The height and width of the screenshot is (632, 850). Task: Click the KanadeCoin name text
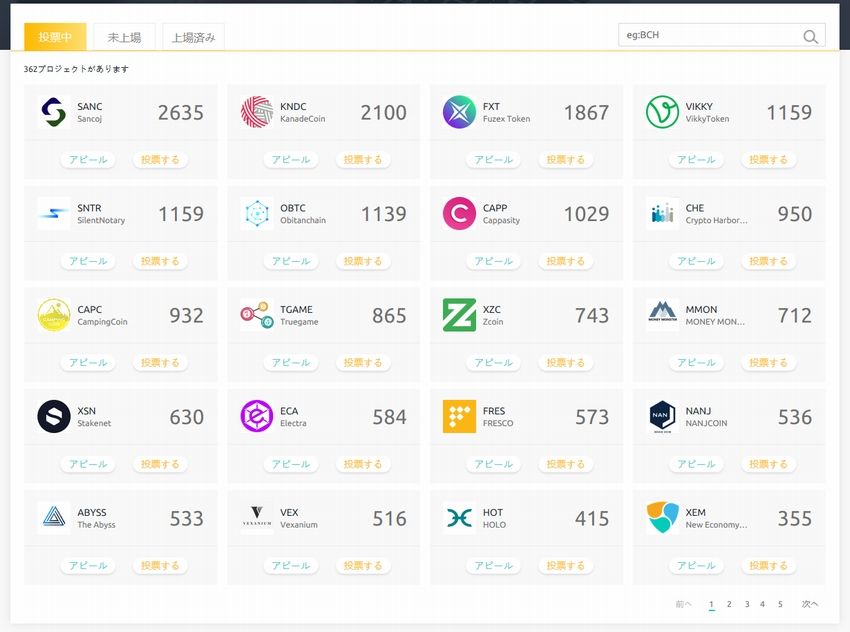pos(302,119)
